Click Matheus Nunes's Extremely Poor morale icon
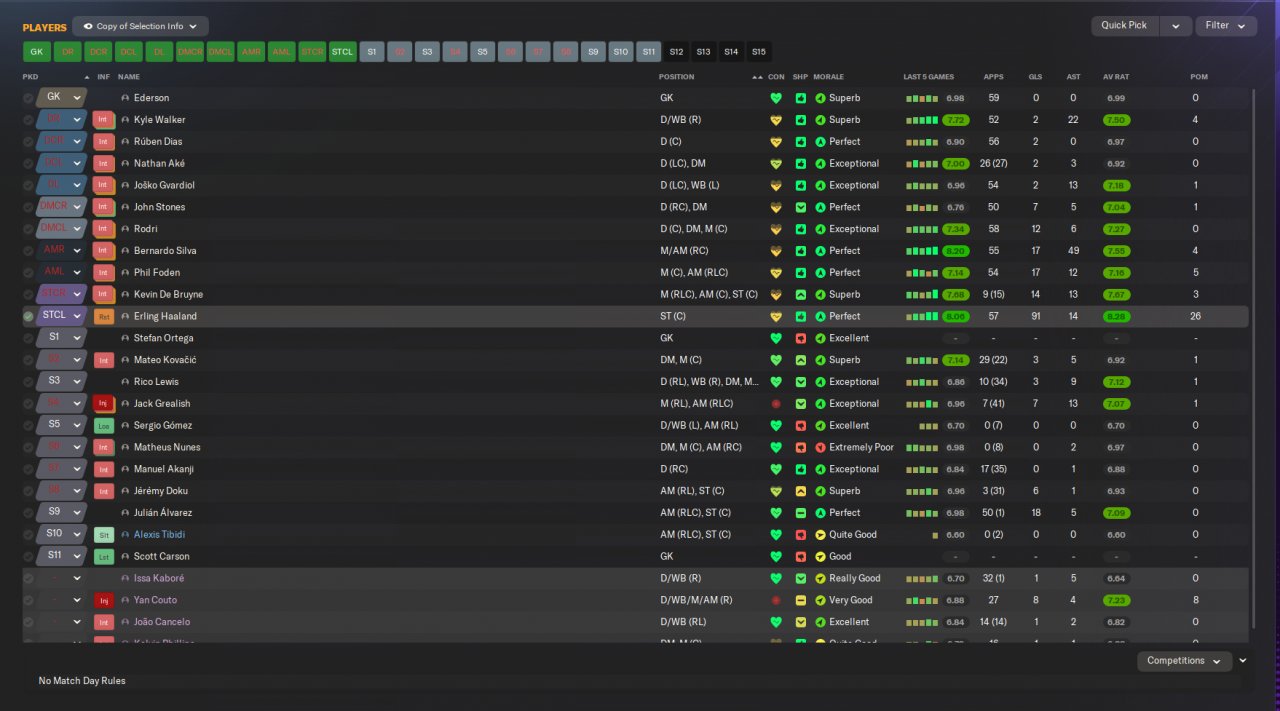 (x=820, y=448)
